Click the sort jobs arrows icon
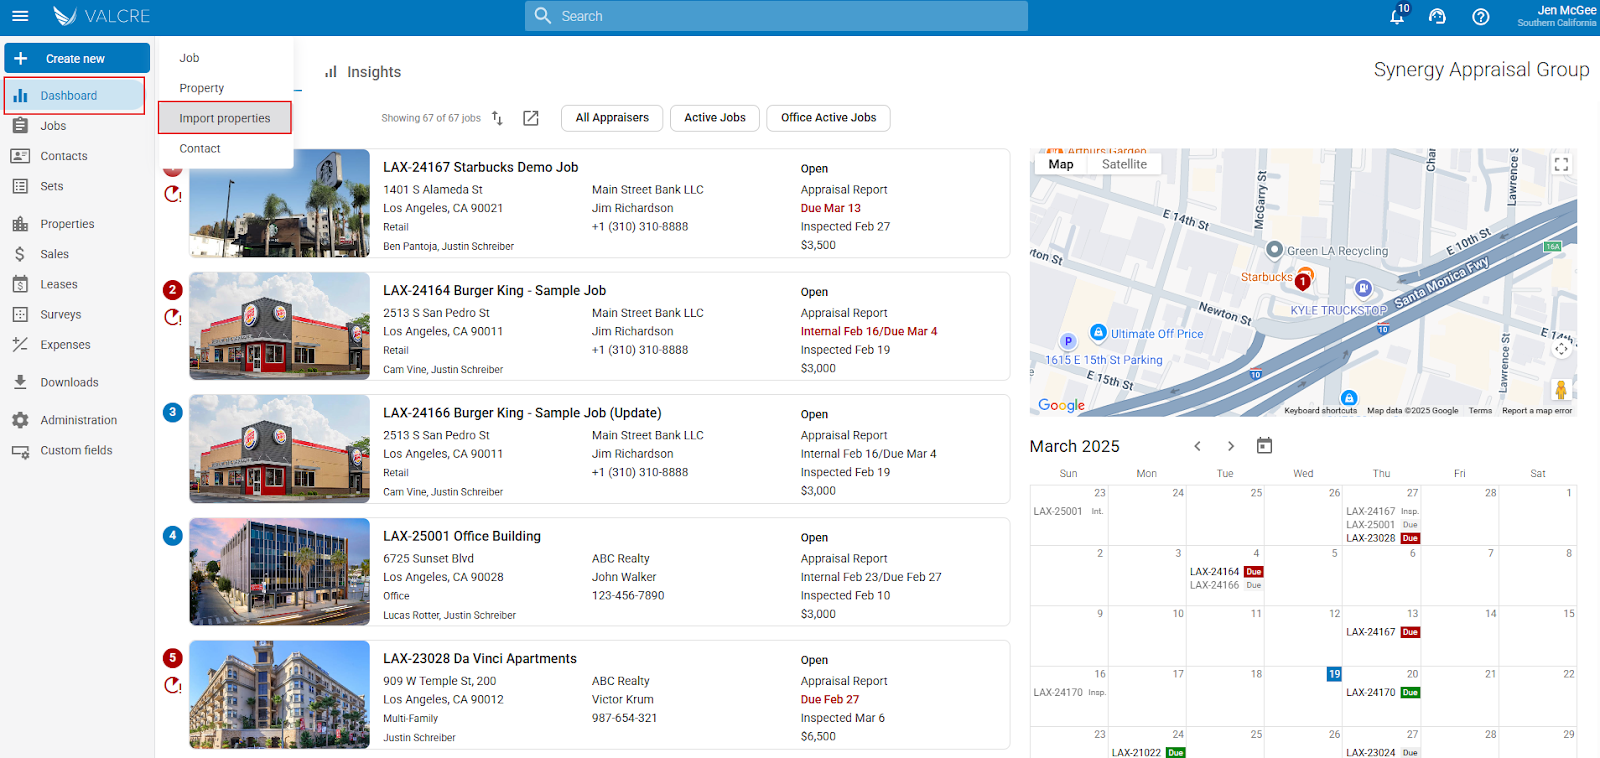The height and width of the screenshot is (758, 1600). [497, 118]
